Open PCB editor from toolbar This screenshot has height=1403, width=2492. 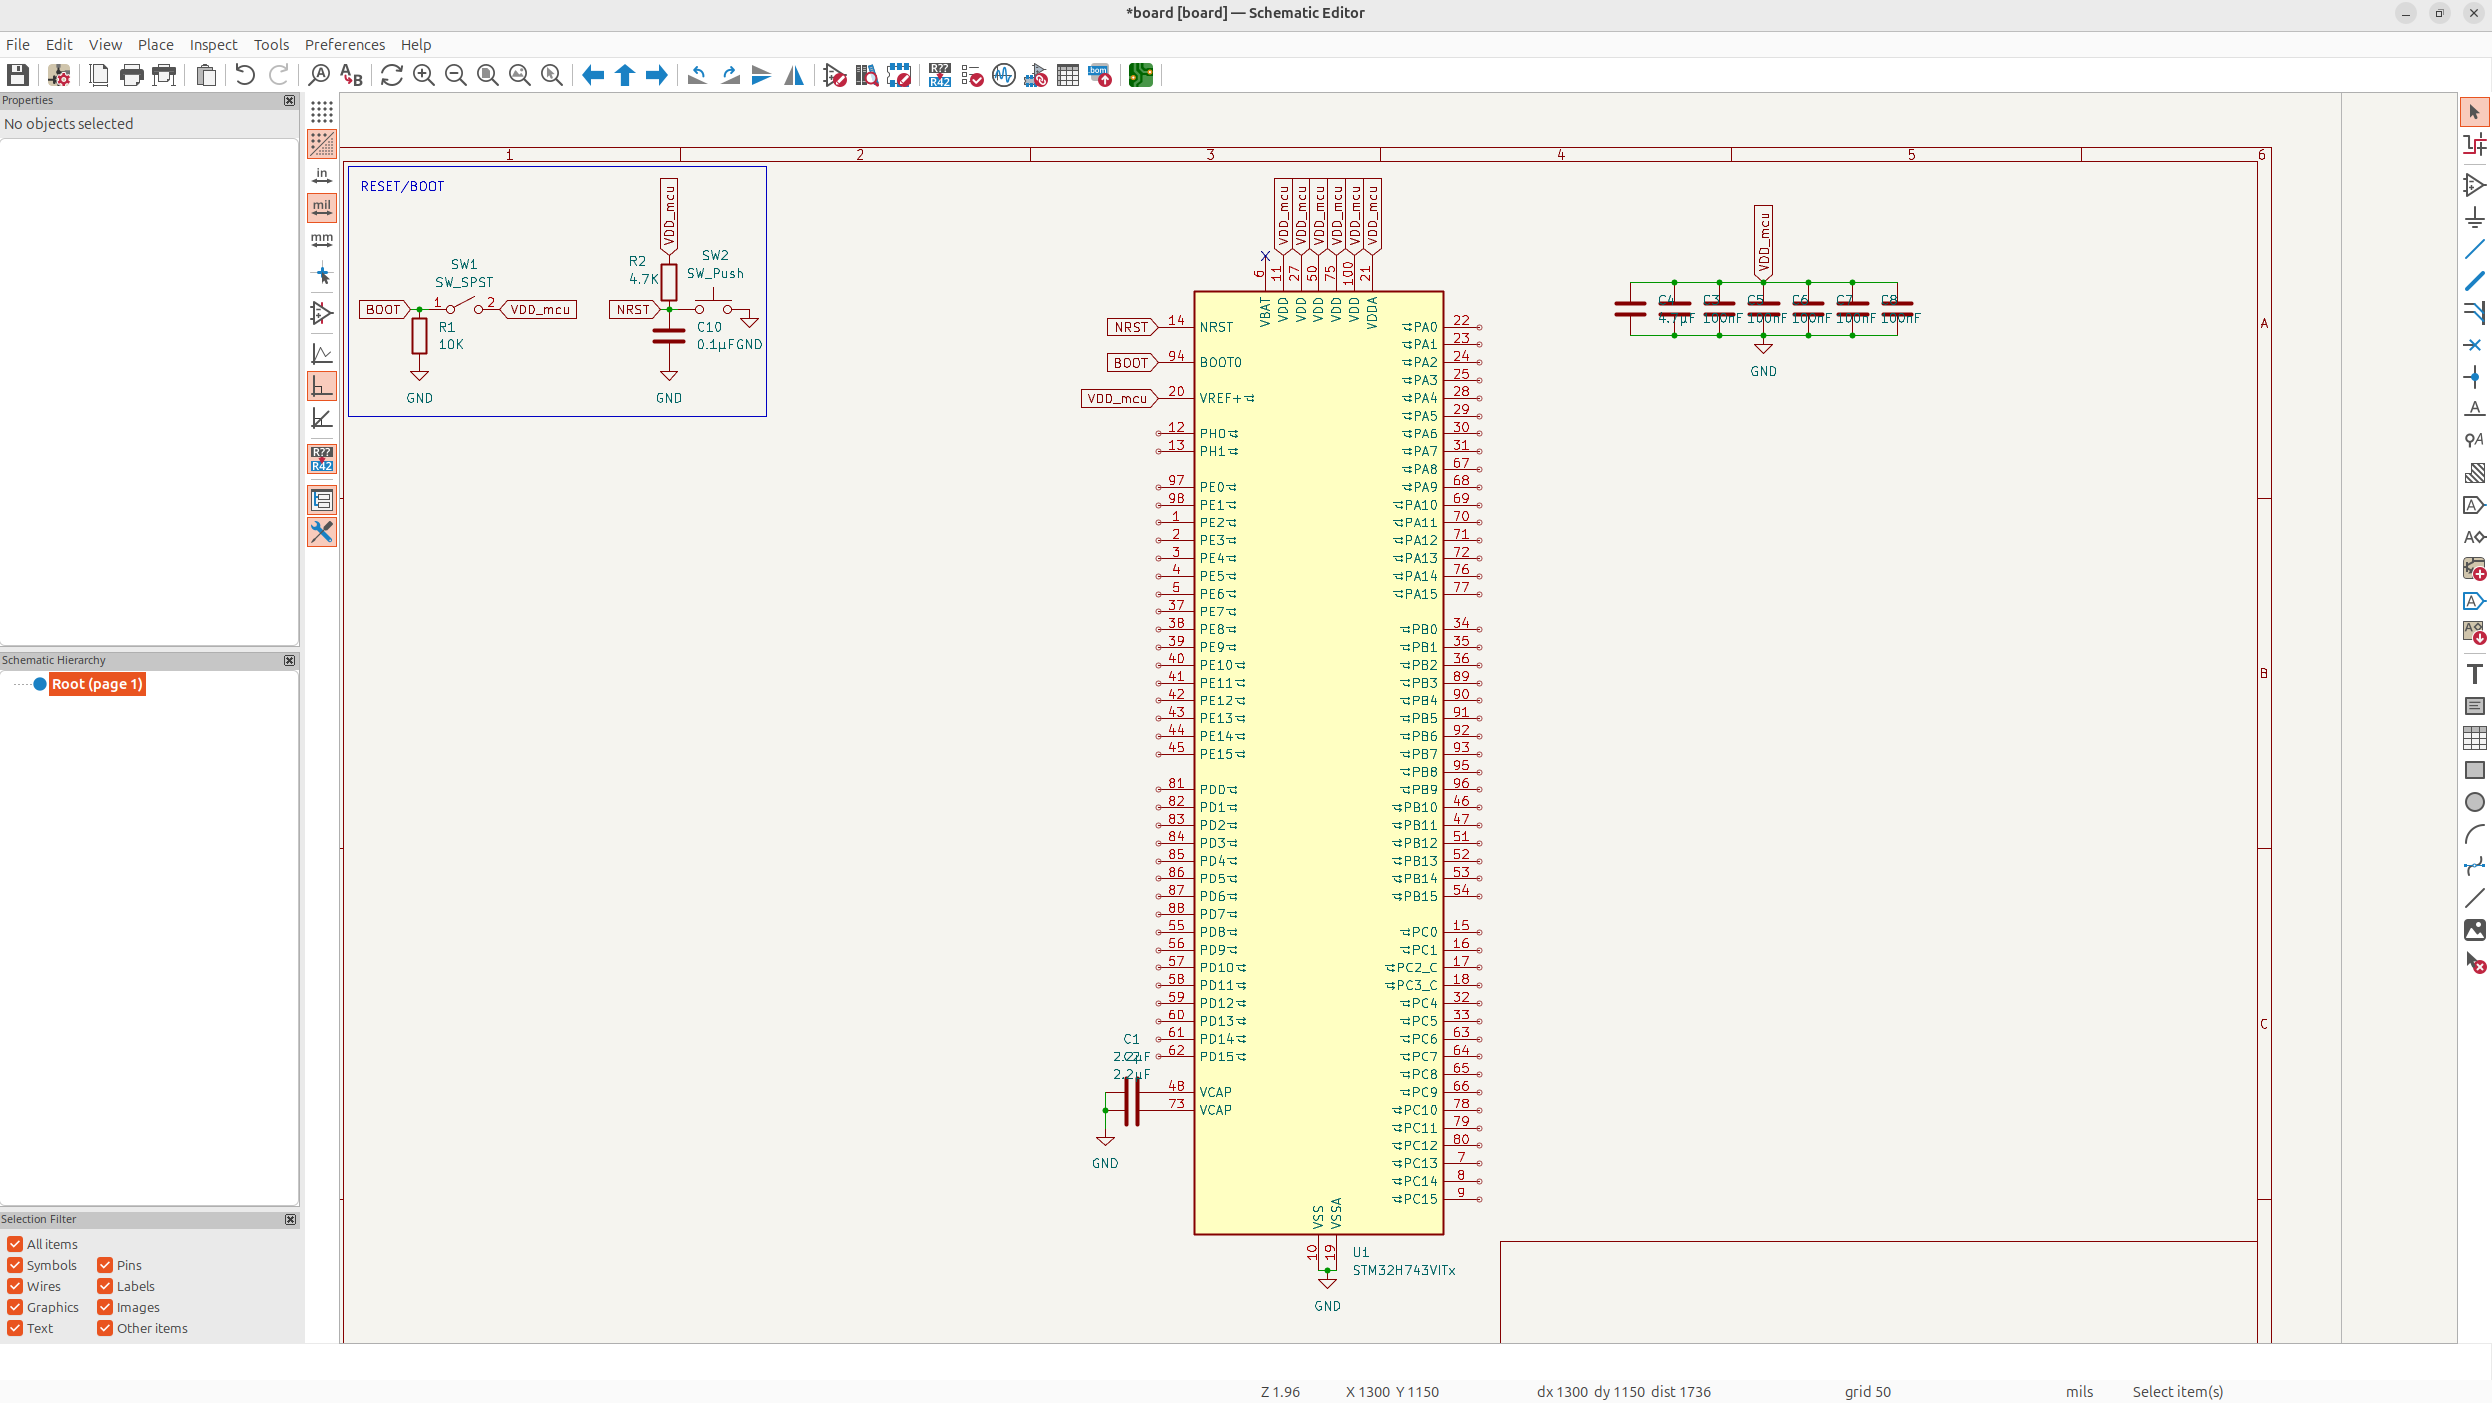tap(1141, 75)
